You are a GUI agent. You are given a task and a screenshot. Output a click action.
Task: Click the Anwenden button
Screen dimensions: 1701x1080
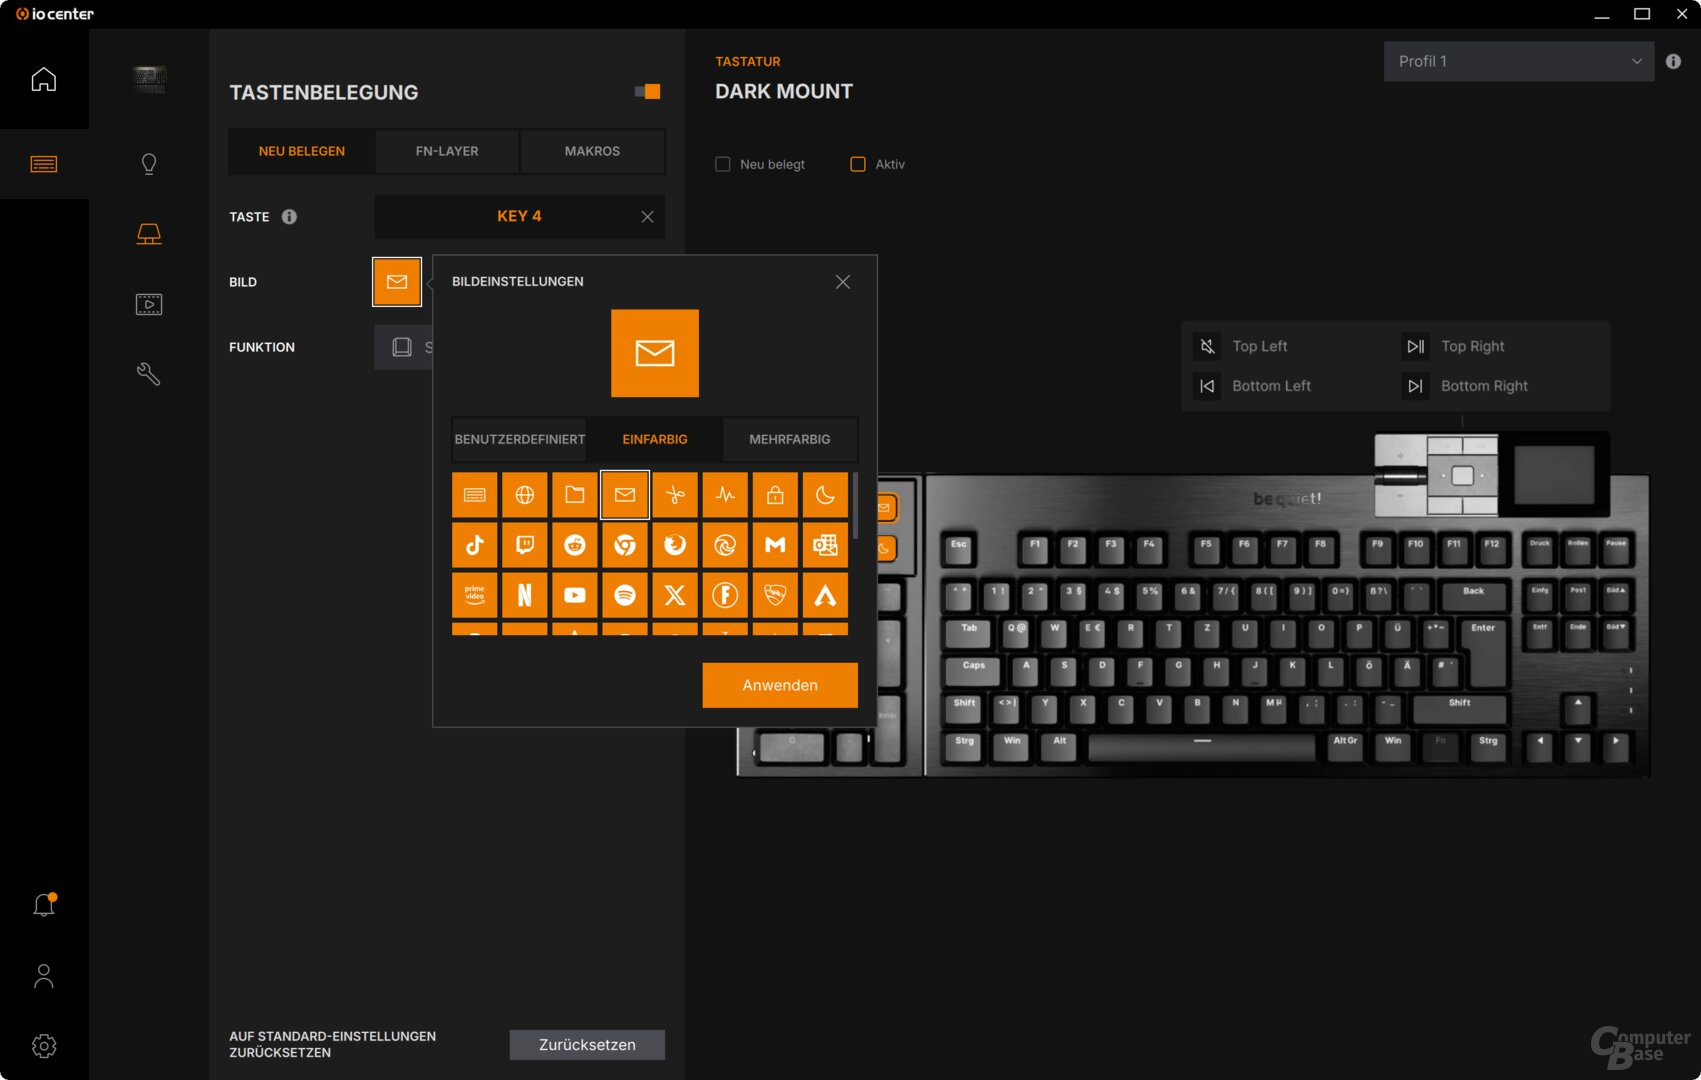[x=780, y=685]
